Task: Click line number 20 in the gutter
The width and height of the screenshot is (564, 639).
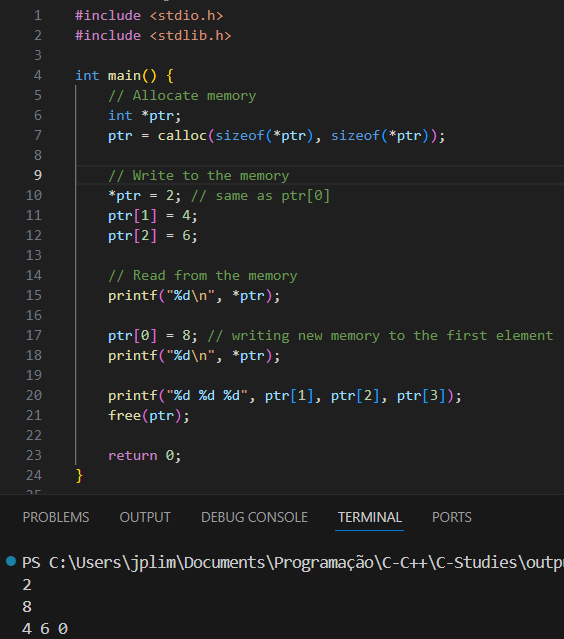Action: 34,395
